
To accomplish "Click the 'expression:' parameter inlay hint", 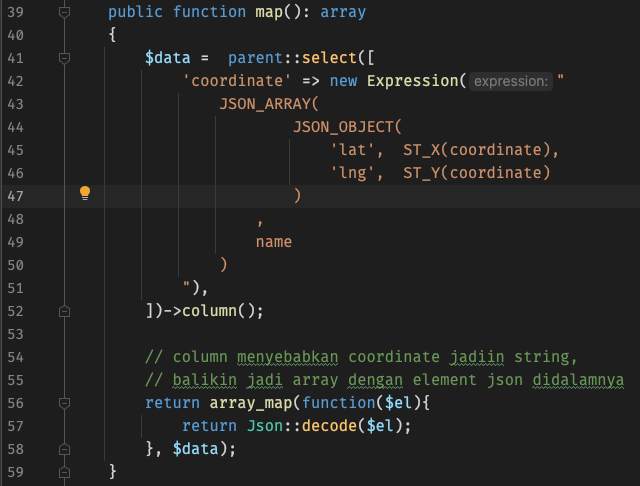I will click(x=510, y=82).
